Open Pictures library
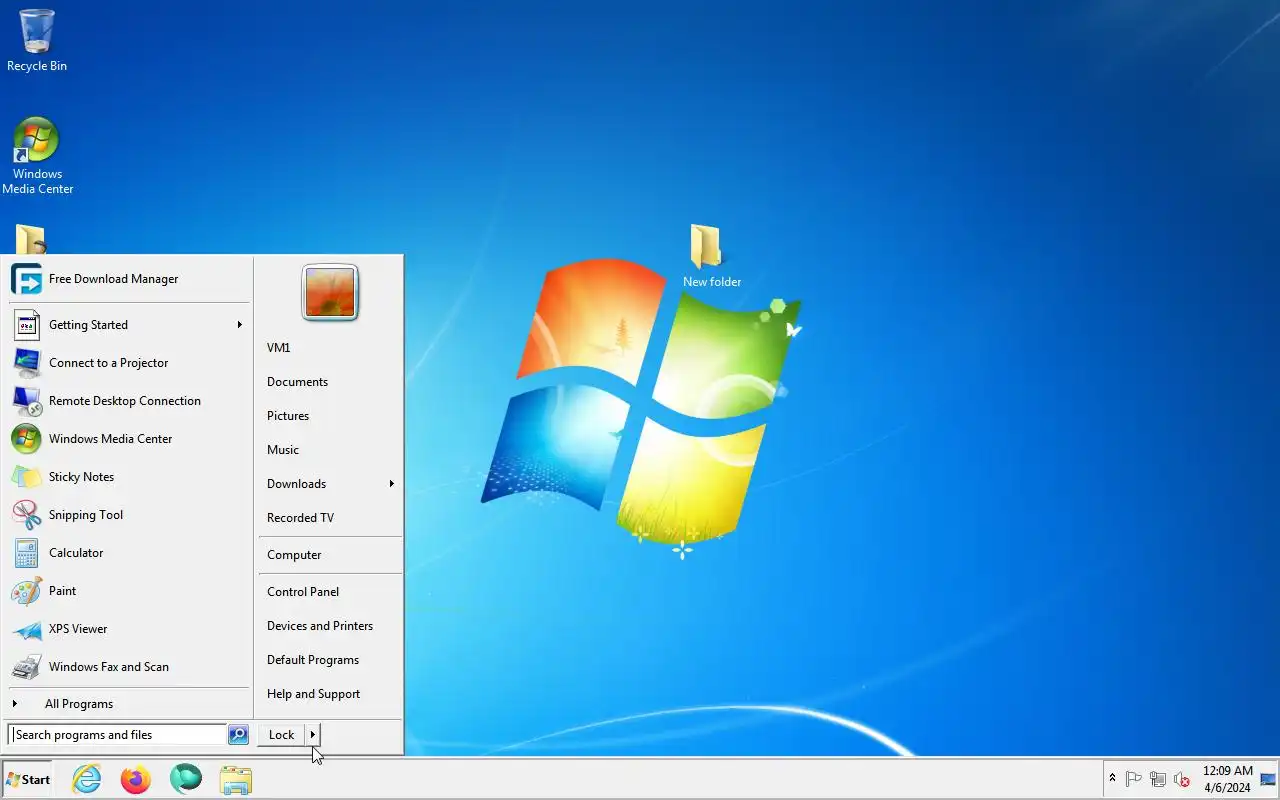The width and height of the screenshot is (1280, 800). [329, 416]
